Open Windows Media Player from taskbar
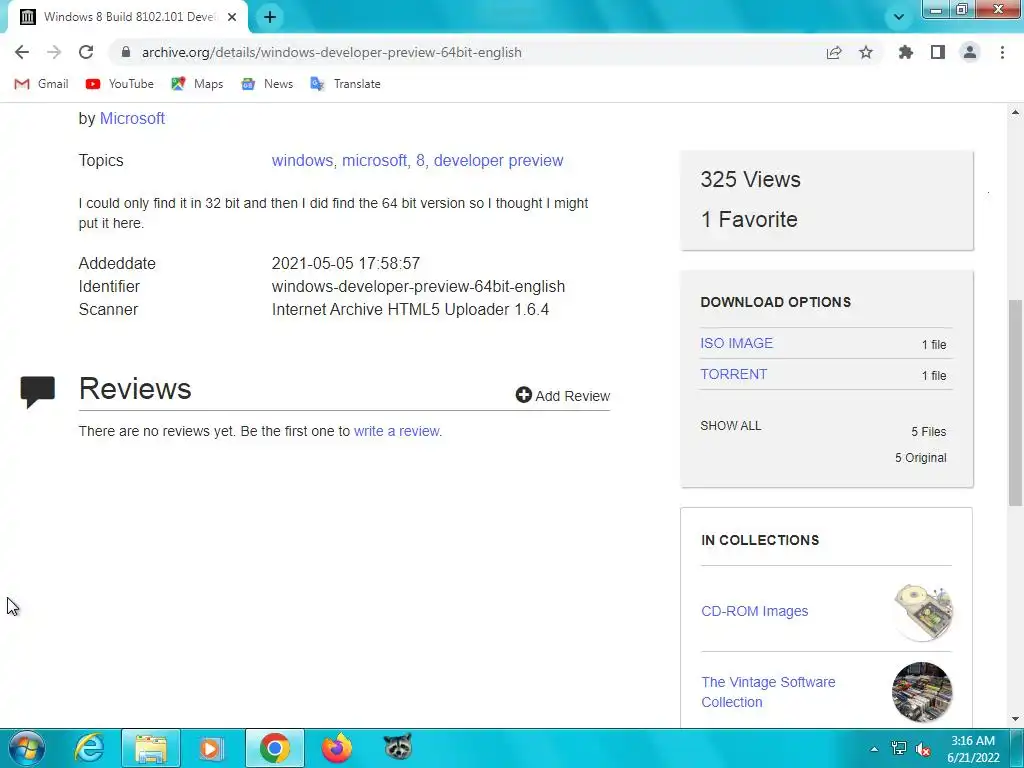This screenshot has height=768, width=1024. point(210,748)
